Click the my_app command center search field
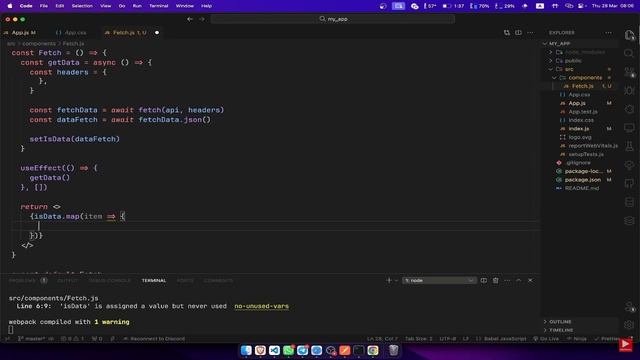 [x=333, y=19]
